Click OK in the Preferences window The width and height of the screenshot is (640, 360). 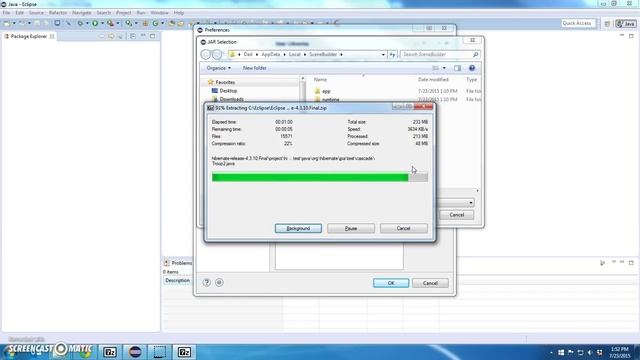coord(391,283)
